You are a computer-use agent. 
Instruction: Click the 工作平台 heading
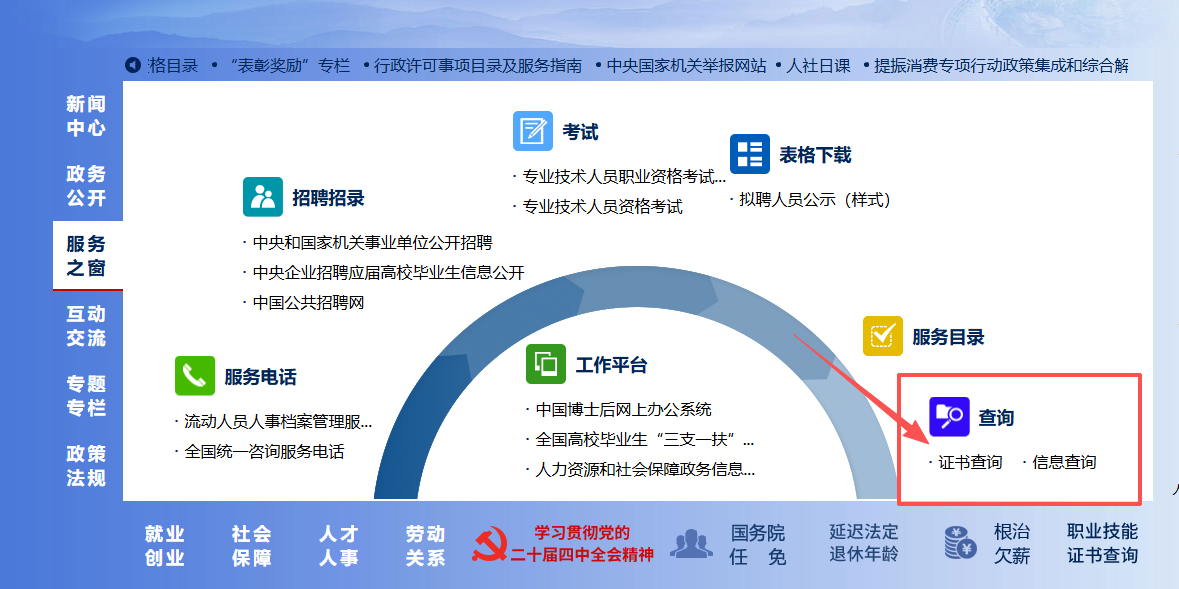click(611, 365)
